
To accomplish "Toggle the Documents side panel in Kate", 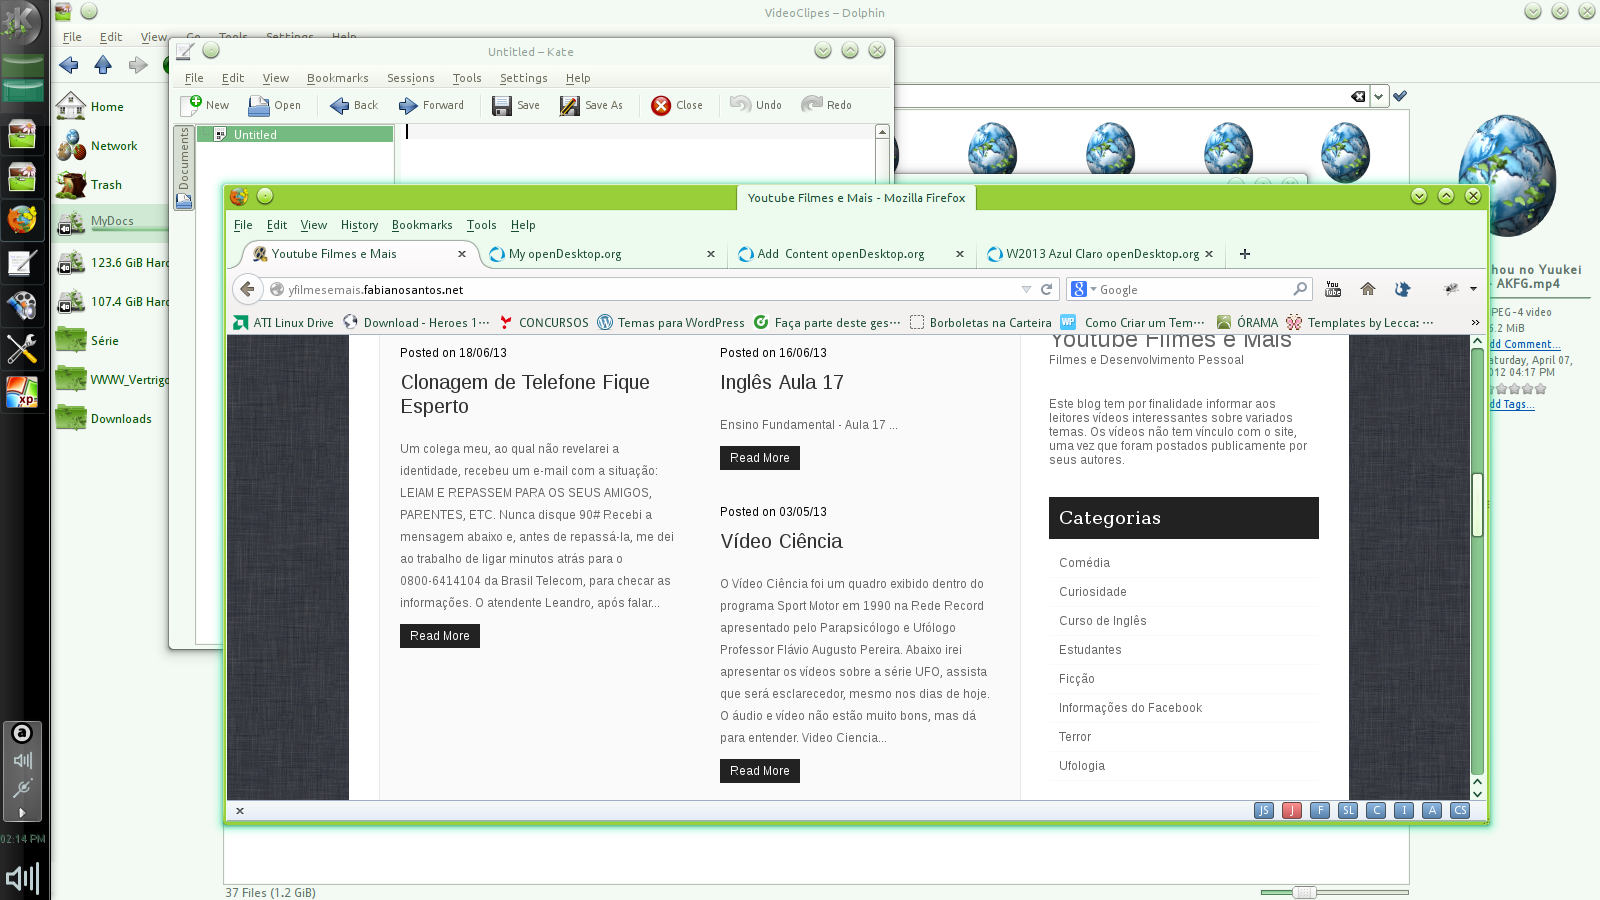I will pyautogui.click(x=184, y=167).
